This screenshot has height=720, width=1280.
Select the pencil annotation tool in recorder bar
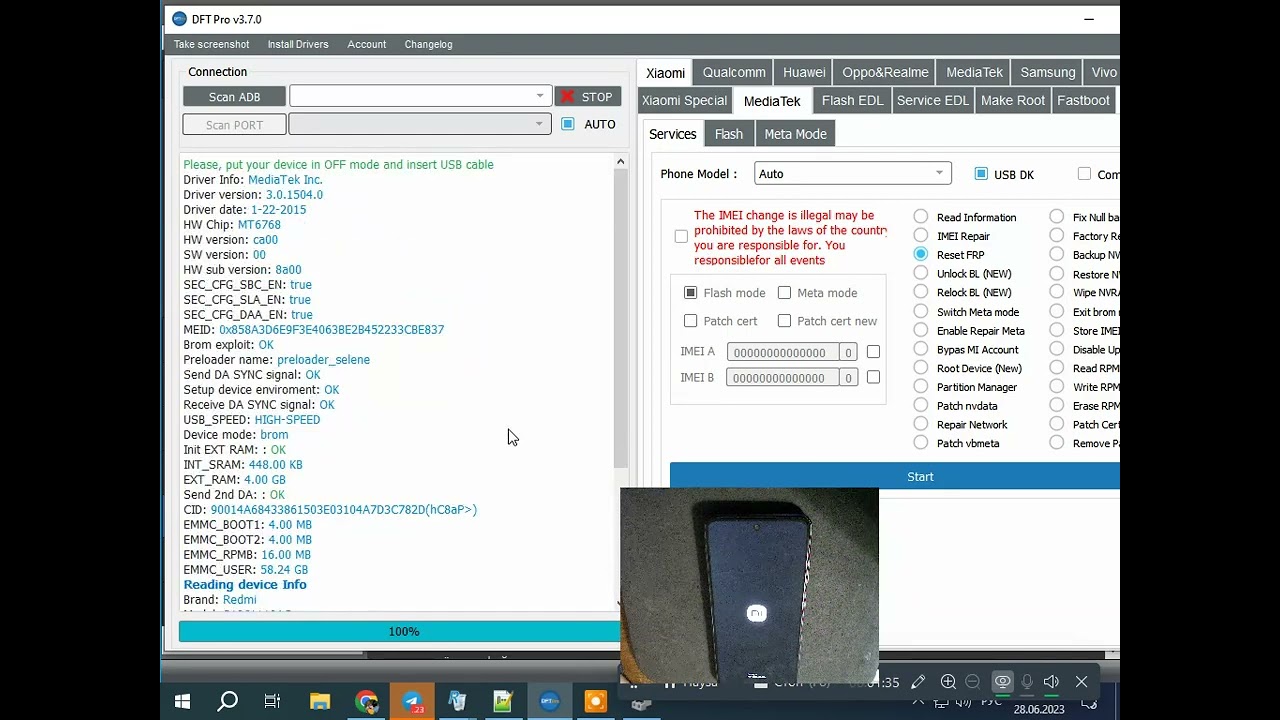918,682
